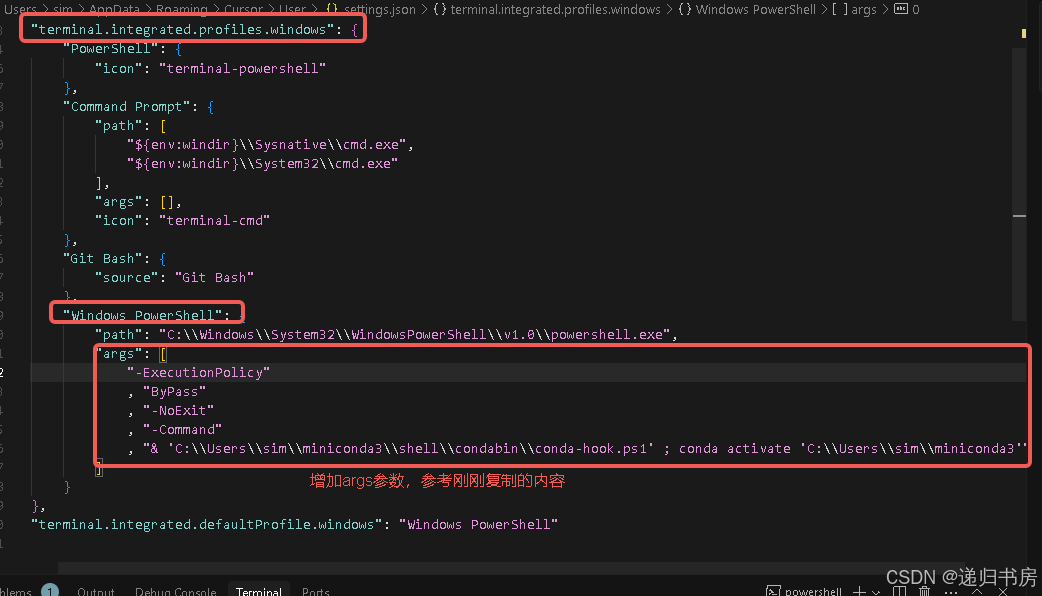
Task: Click the braces icon before settings.json breadcrumb
Action: 332,9
